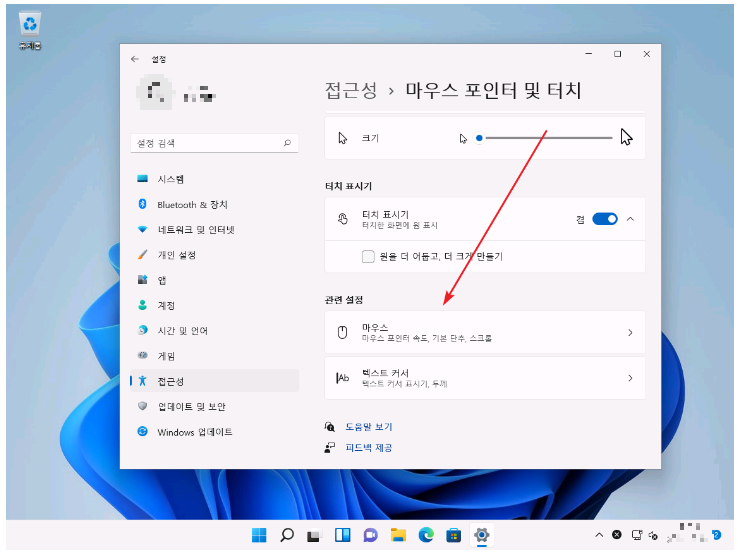Click the user profile avatar

[x=154, y=92]
